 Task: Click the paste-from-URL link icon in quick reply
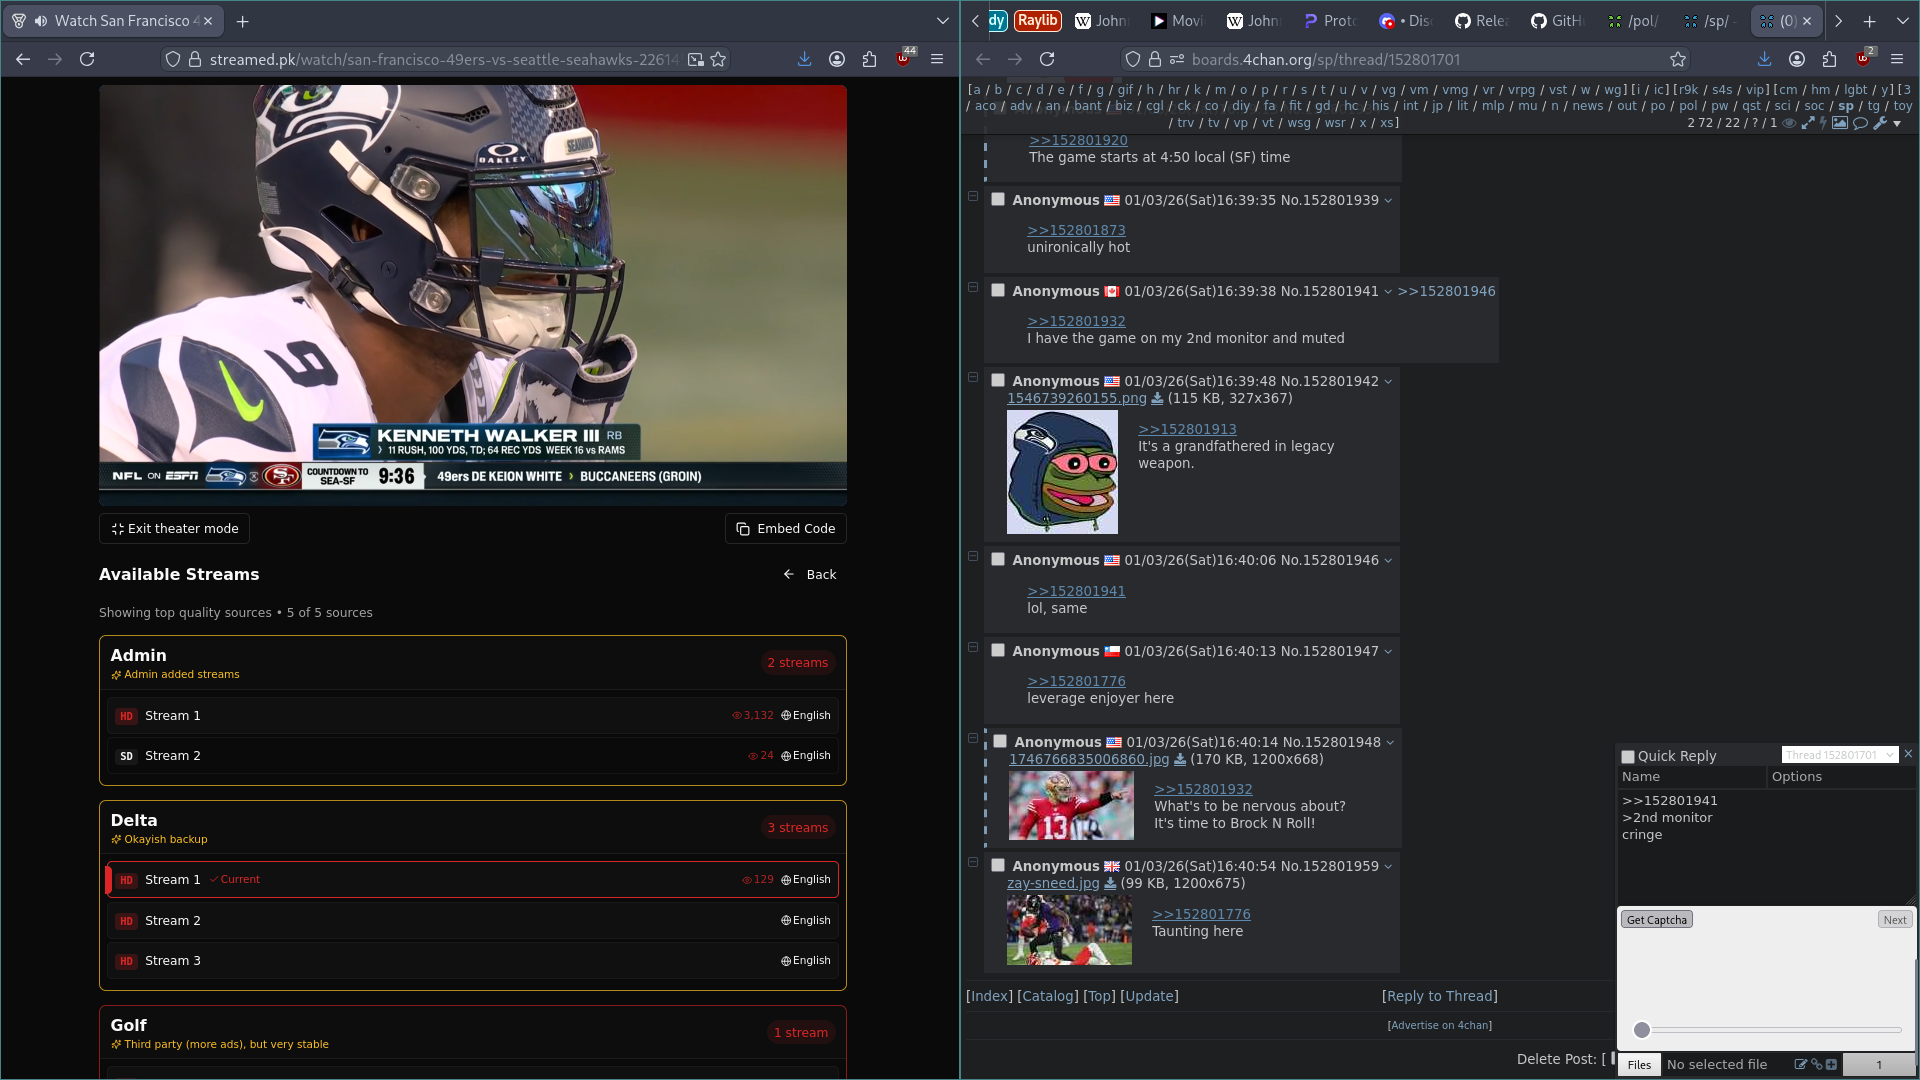1817,1064
